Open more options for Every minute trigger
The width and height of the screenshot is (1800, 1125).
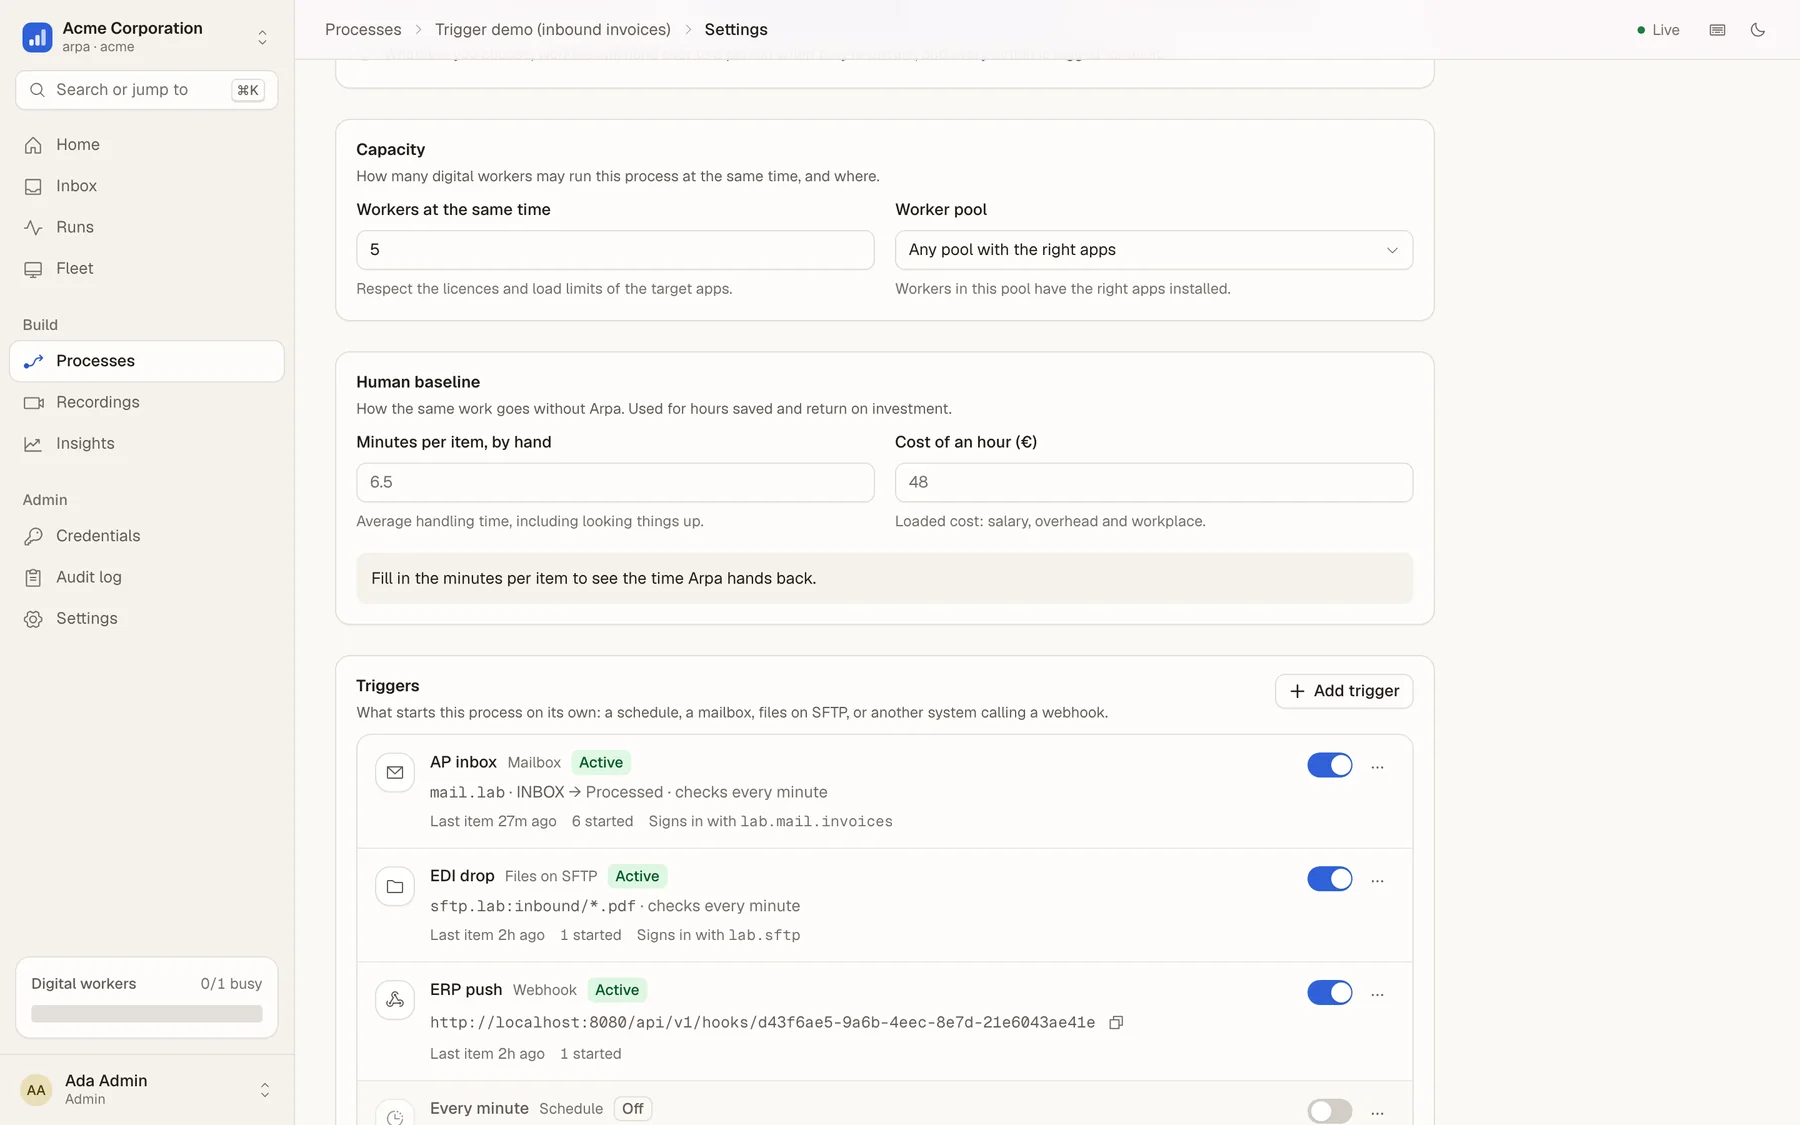click(1377, 1113)
